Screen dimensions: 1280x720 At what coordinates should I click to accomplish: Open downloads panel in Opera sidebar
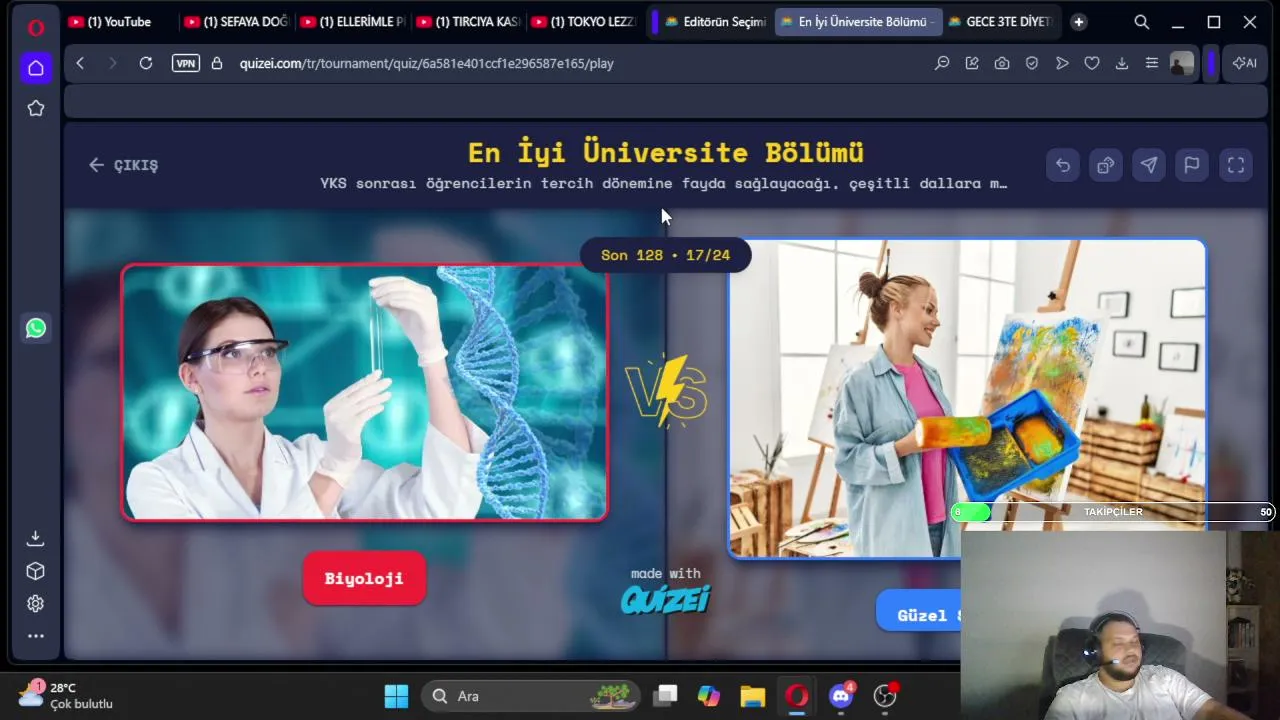[36, 538]
